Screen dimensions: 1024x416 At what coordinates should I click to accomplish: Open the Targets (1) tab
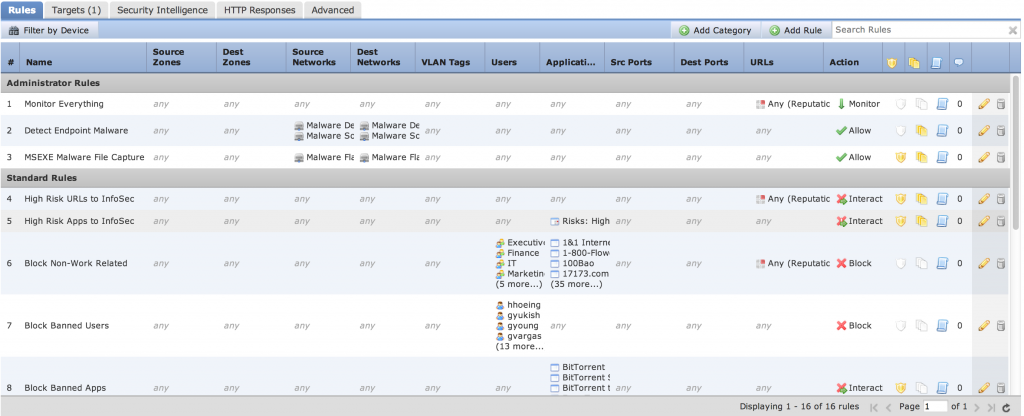point(75,9)
